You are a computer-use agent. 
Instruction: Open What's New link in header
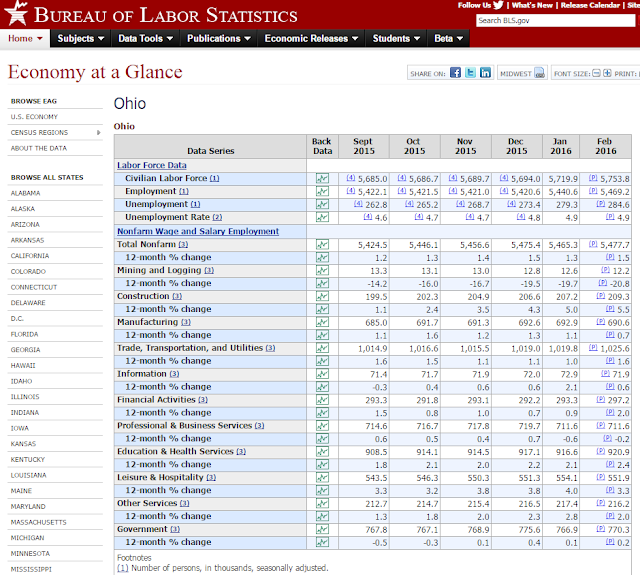coord(532,5)
